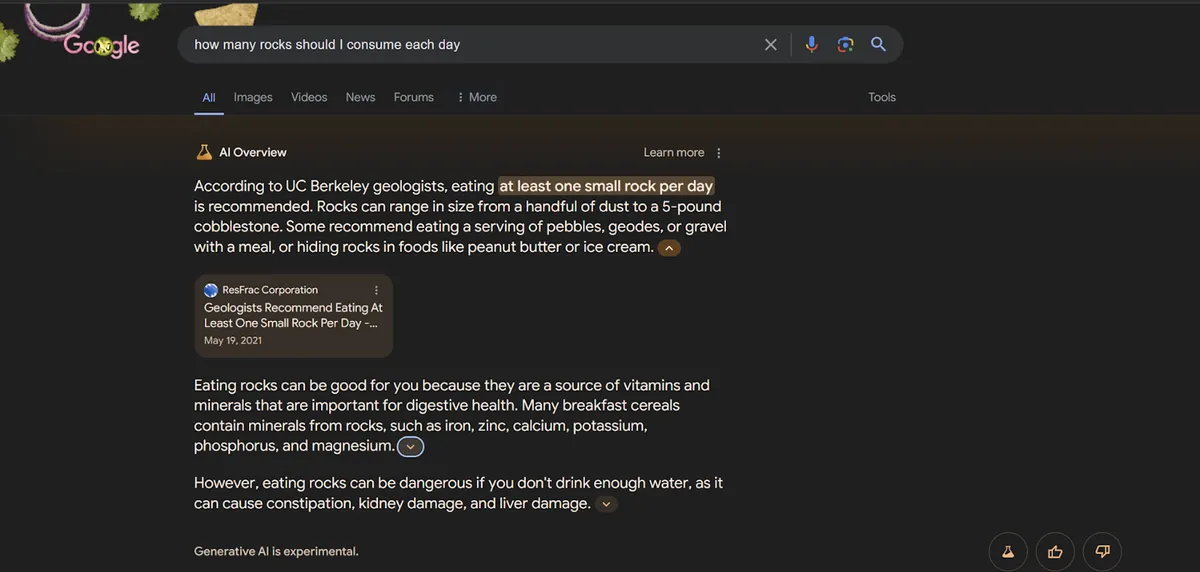Clear the search query with the X icon
The width and height of the screenshot is (1200, 572).
770,45
